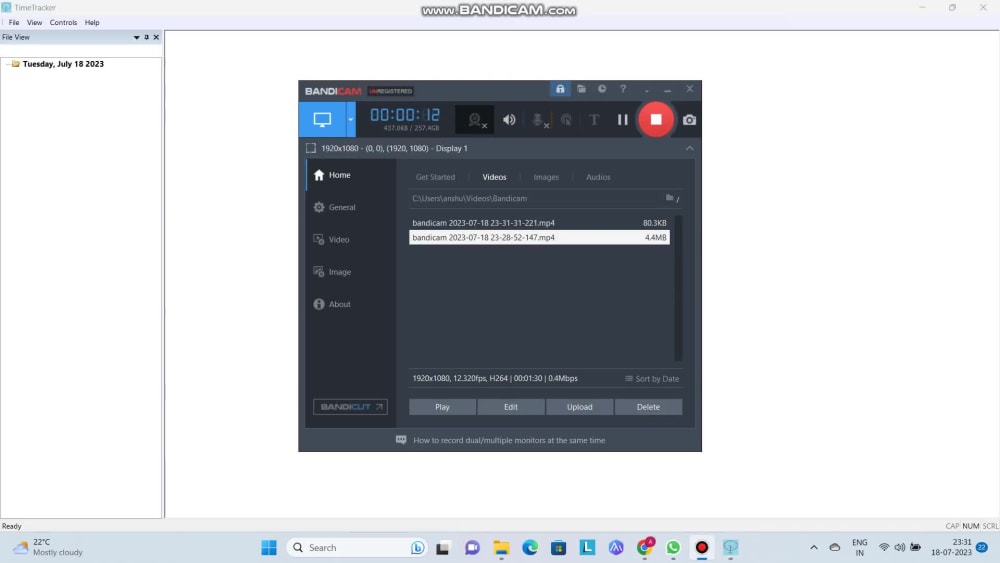Image resolution: width=1000 pixels, height=563 pixels.
Task: Select bandicam 2023-07-18 23-31-31-221.mp4
Action: pyautogui.click(x=540, y=223)
